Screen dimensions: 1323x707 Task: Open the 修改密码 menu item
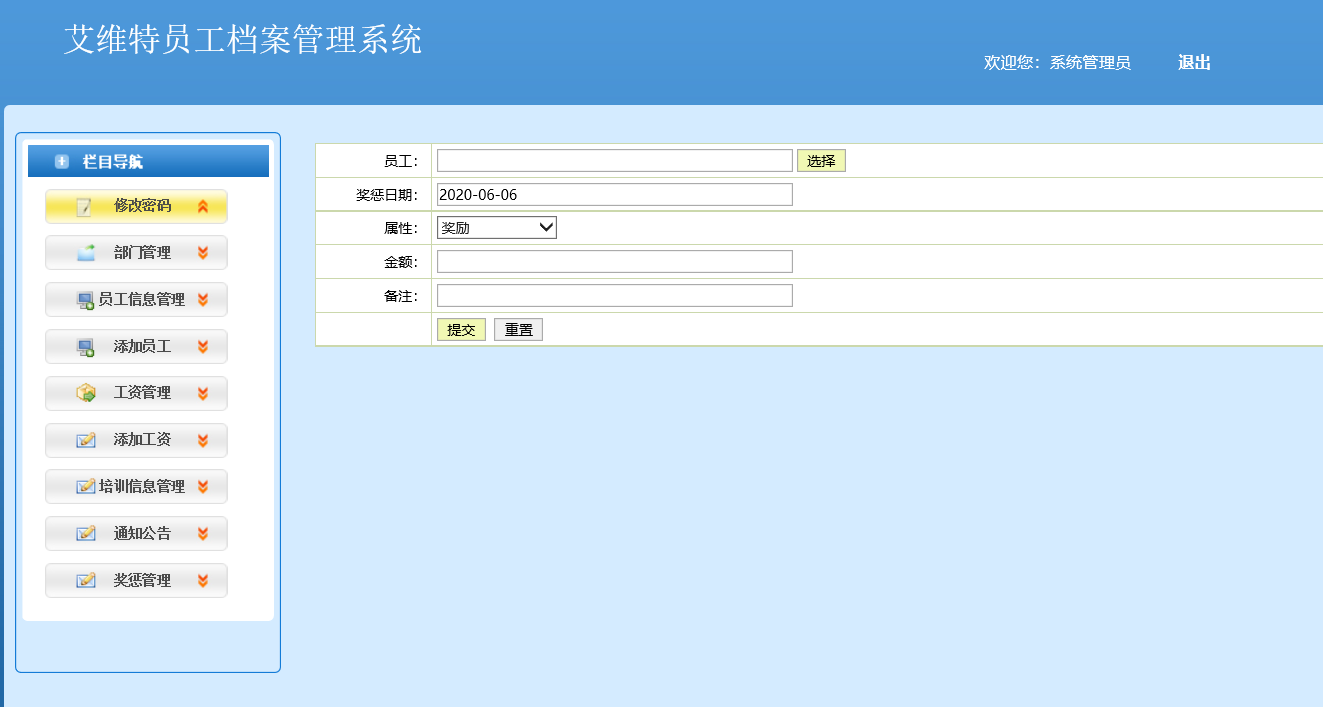(136, 206)
